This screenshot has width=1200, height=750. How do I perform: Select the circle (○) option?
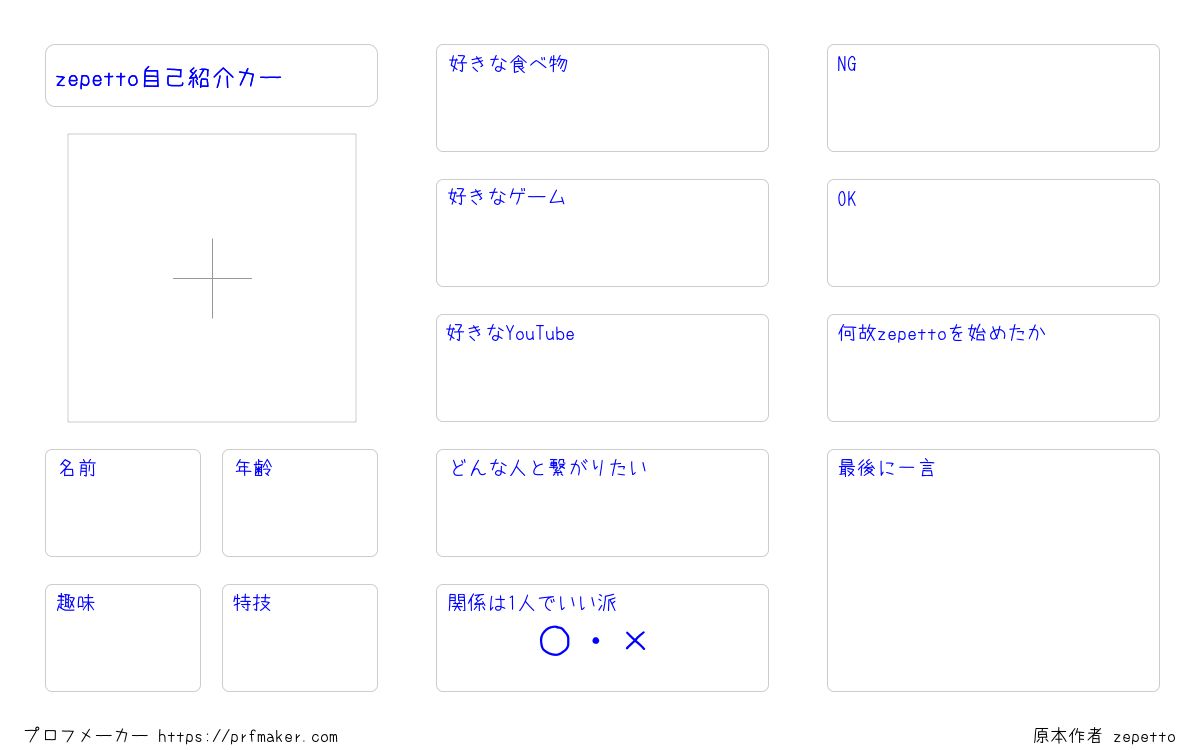(555, 641)
